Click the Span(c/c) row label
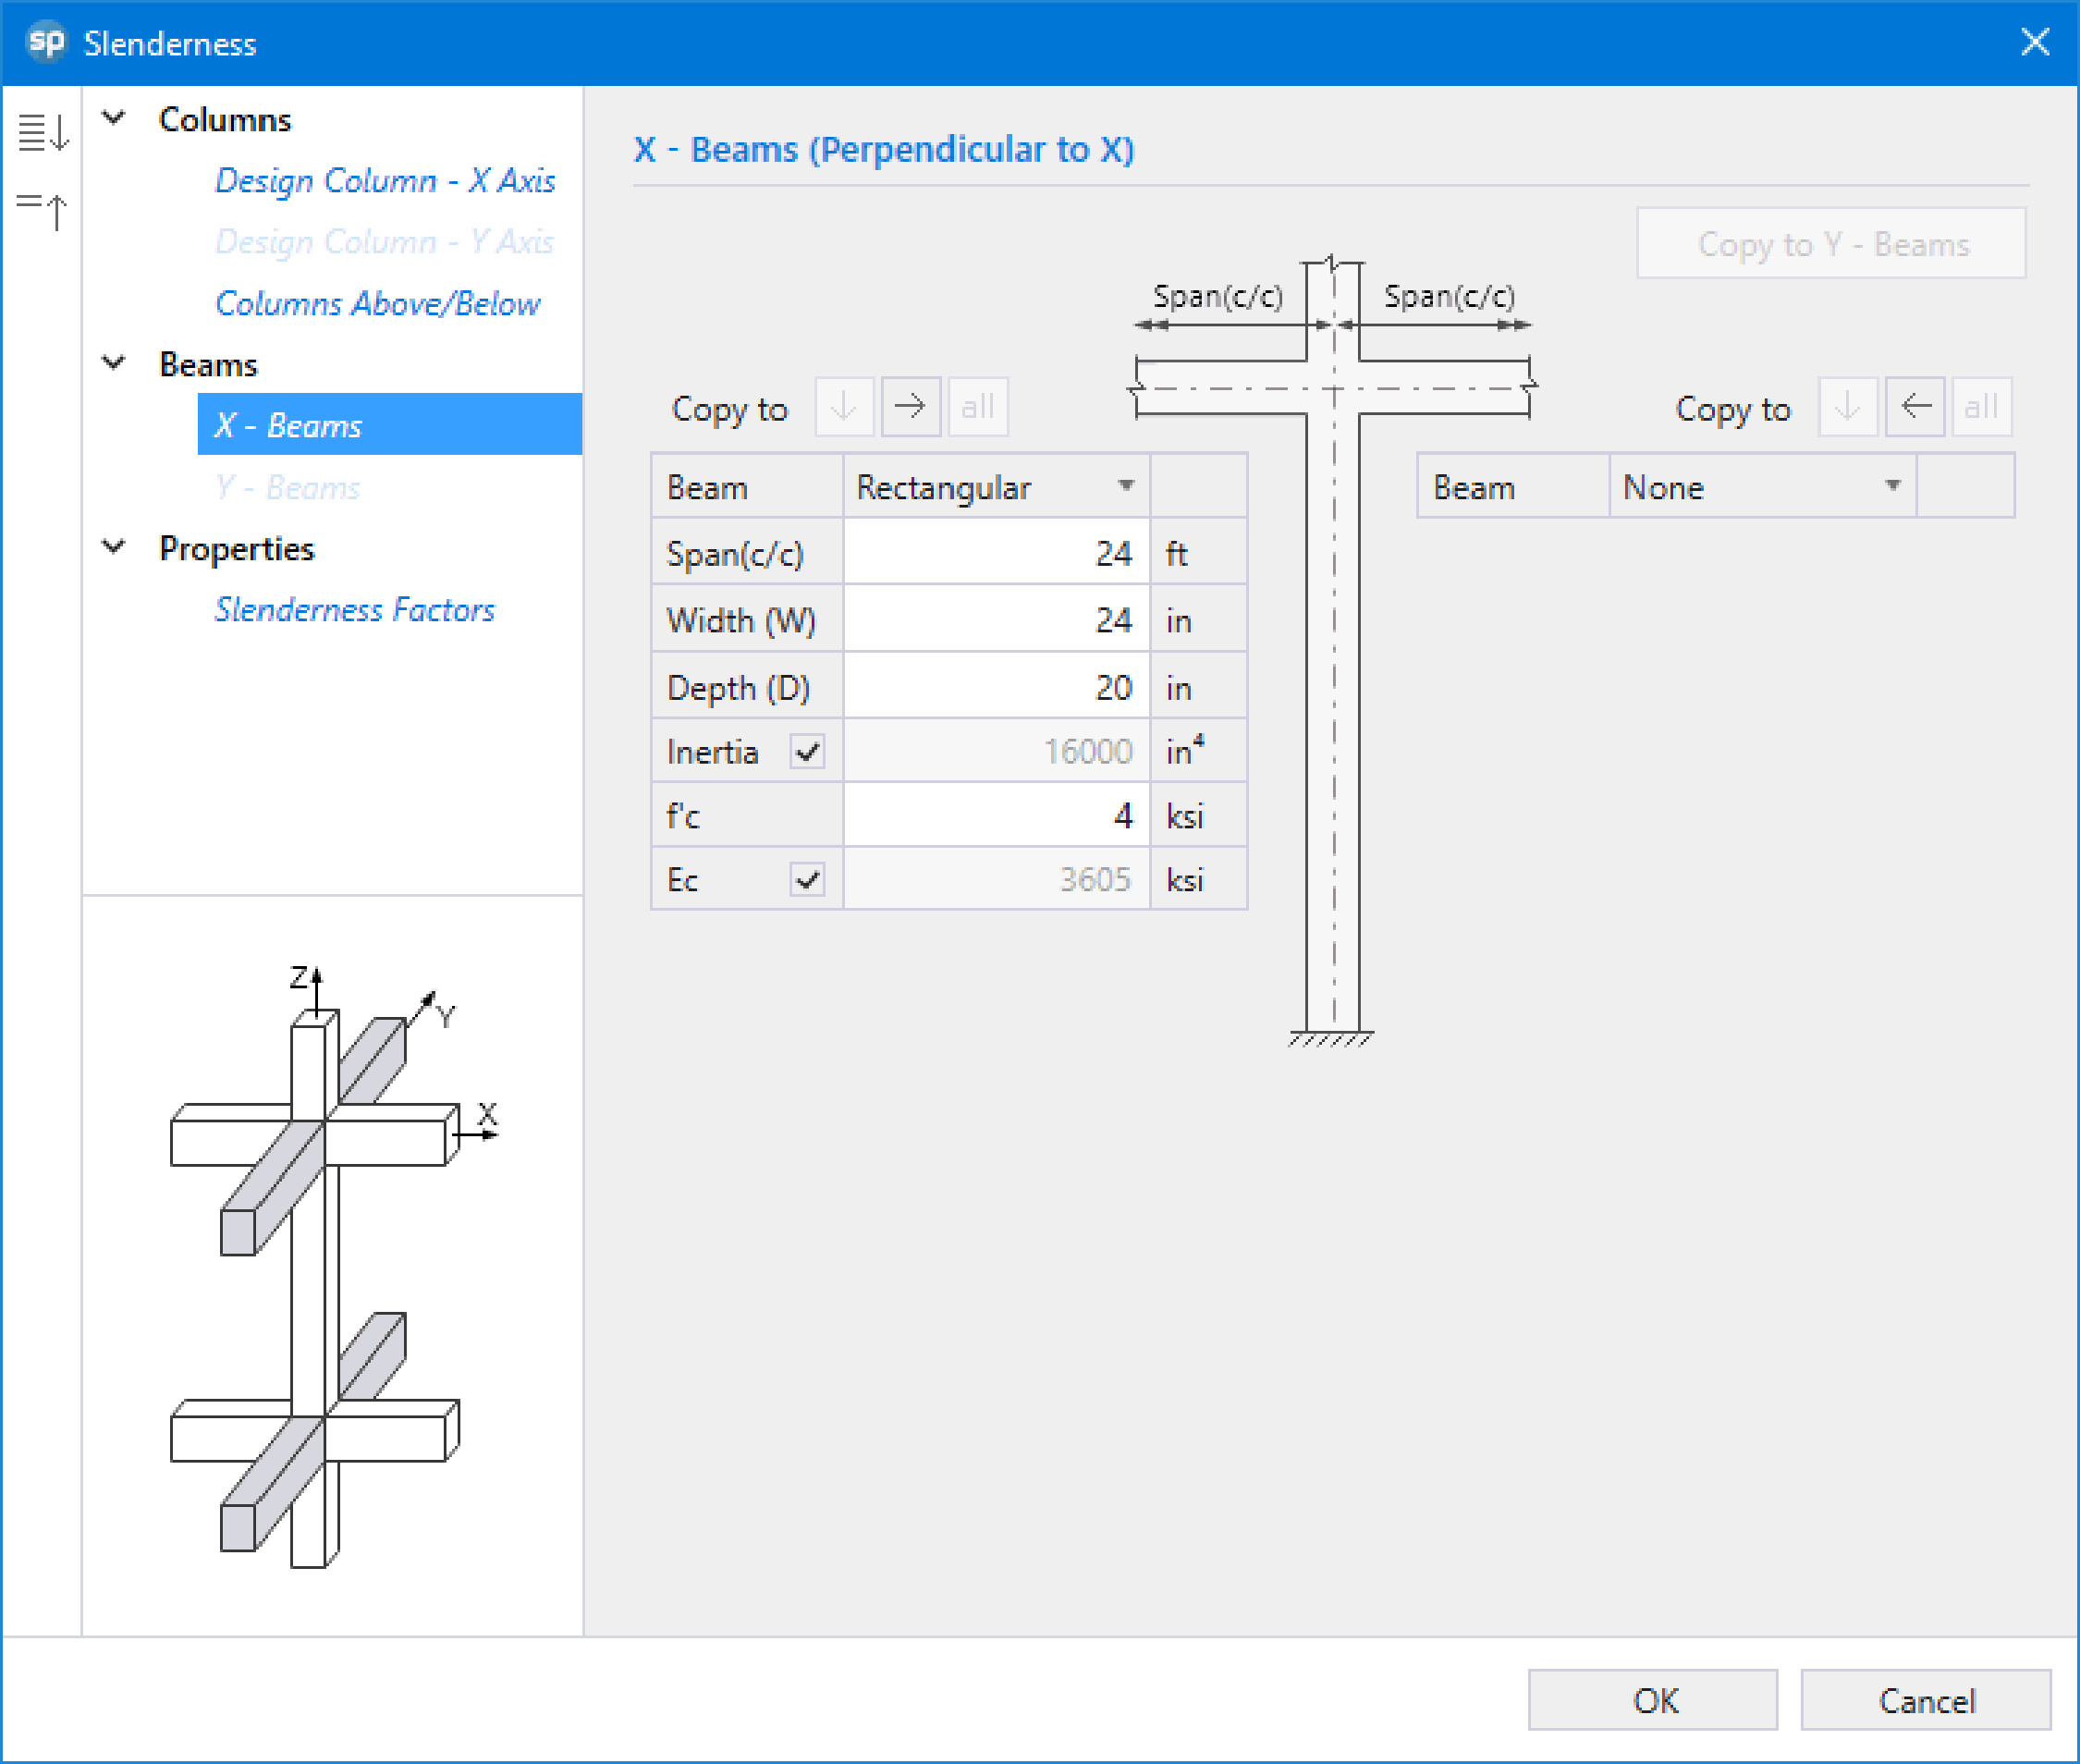 (735, 554)
